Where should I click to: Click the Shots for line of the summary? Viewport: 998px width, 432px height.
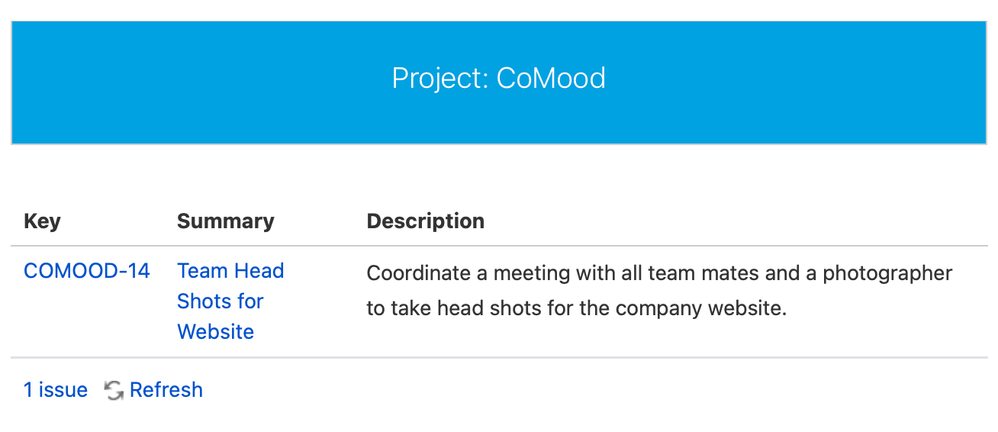click(x=220, y=301)
